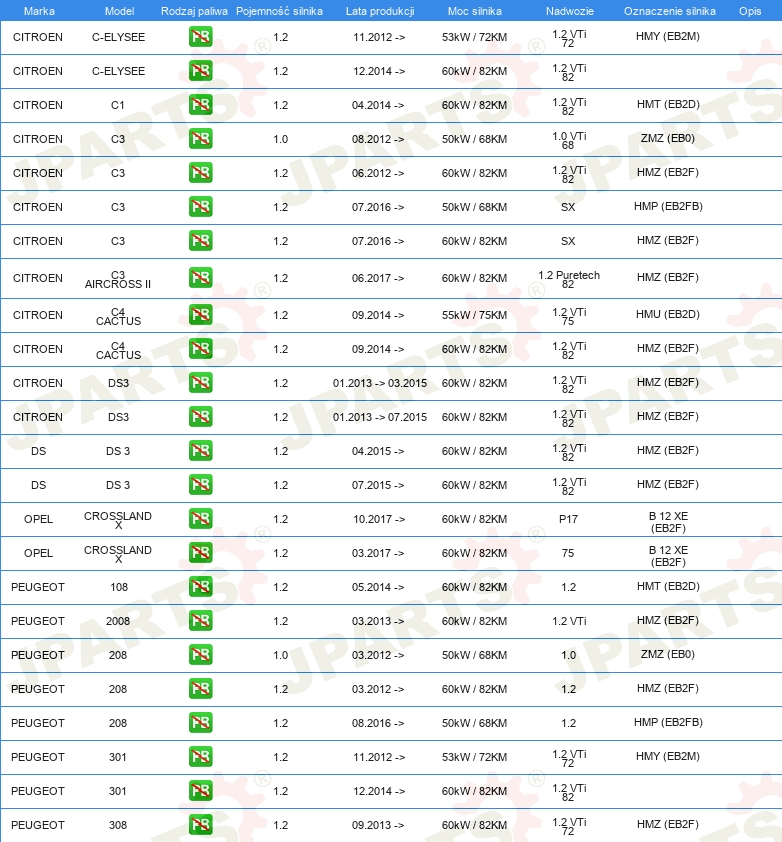
Task: Click the 05.2014 -> production date
Action: click(x=378, y=587)
